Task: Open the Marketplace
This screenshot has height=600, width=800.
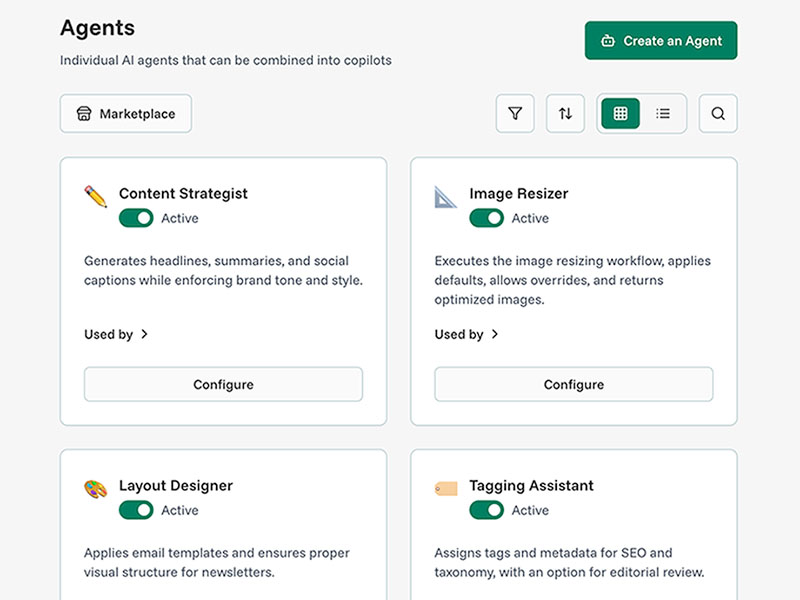Action: (126, 114)
